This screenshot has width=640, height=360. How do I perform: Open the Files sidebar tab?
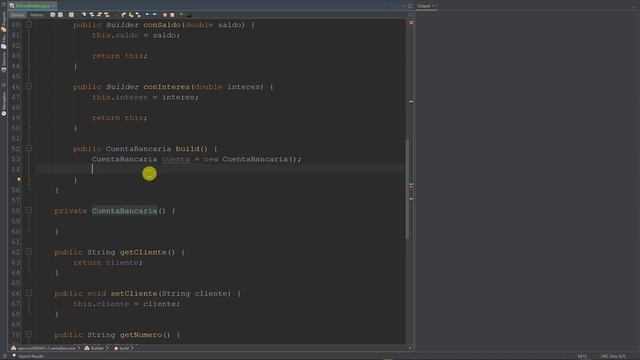tap(4, 41)
